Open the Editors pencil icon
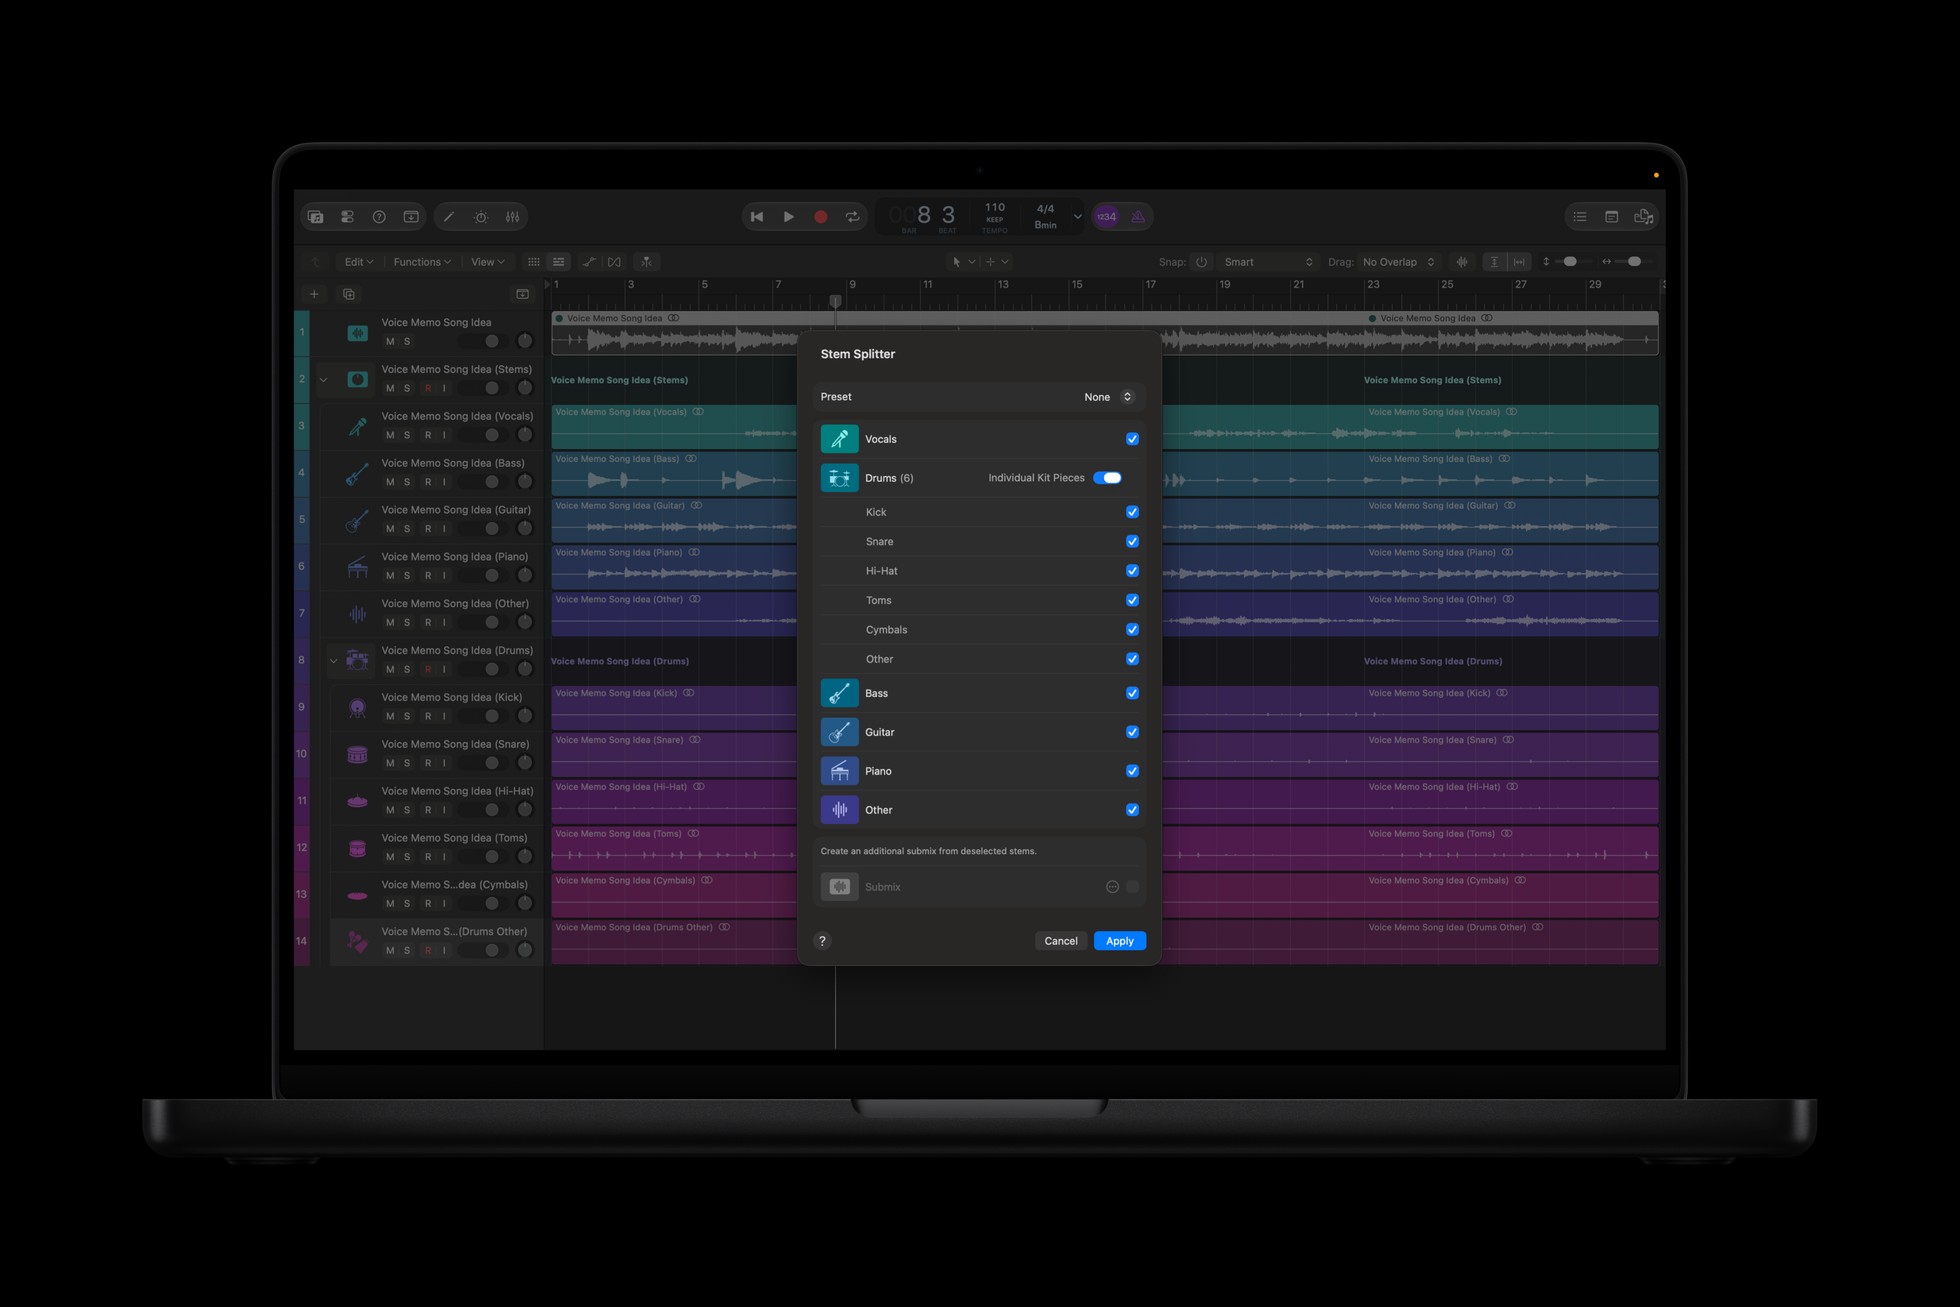This screenshot has width=1960, height=1307. 449,217
